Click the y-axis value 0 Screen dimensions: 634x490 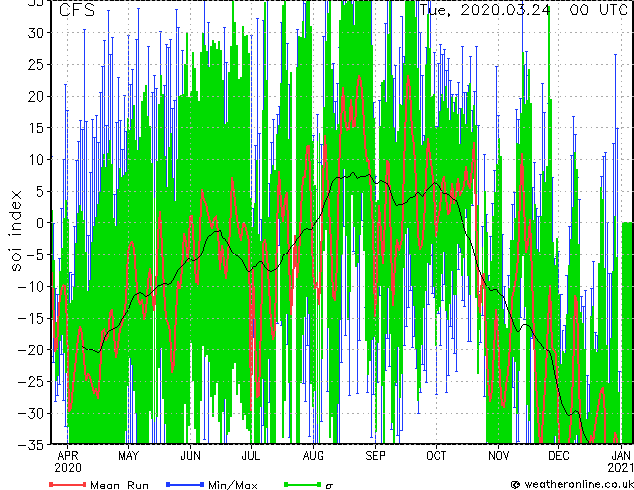point(41,223)
